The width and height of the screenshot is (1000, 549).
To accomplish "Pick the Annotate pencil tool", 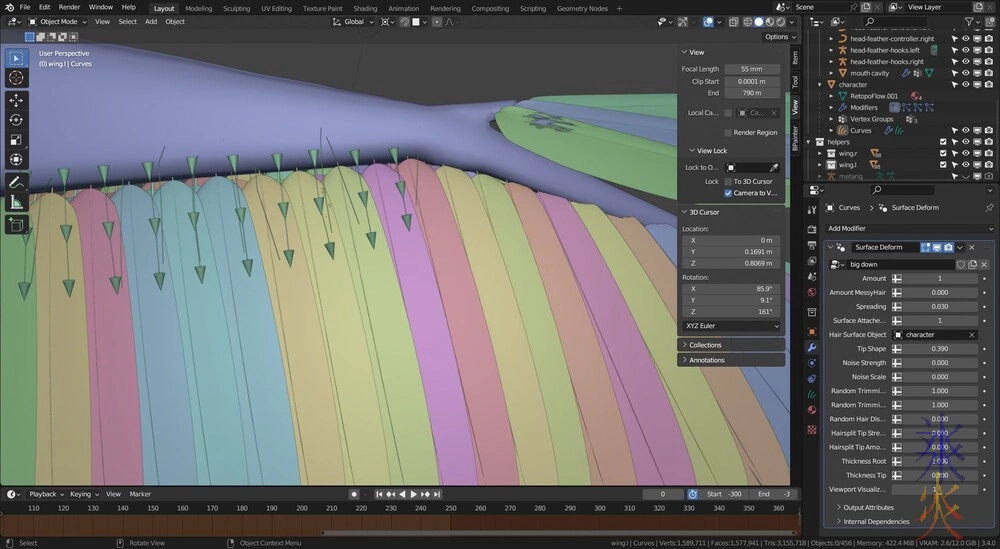I will click(16, 182).
